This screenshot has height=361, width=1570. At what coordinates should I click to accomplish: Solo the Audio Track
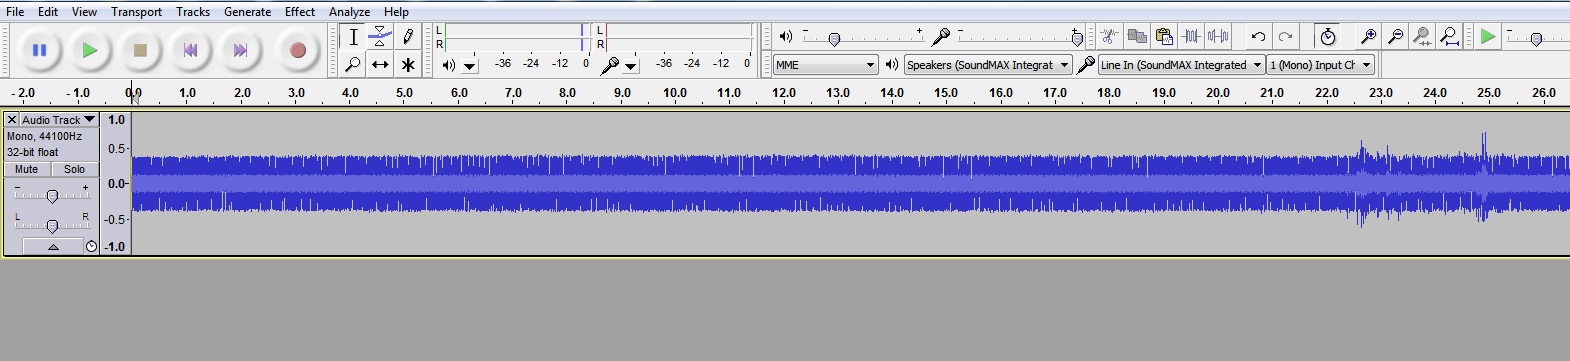point(75,169)
